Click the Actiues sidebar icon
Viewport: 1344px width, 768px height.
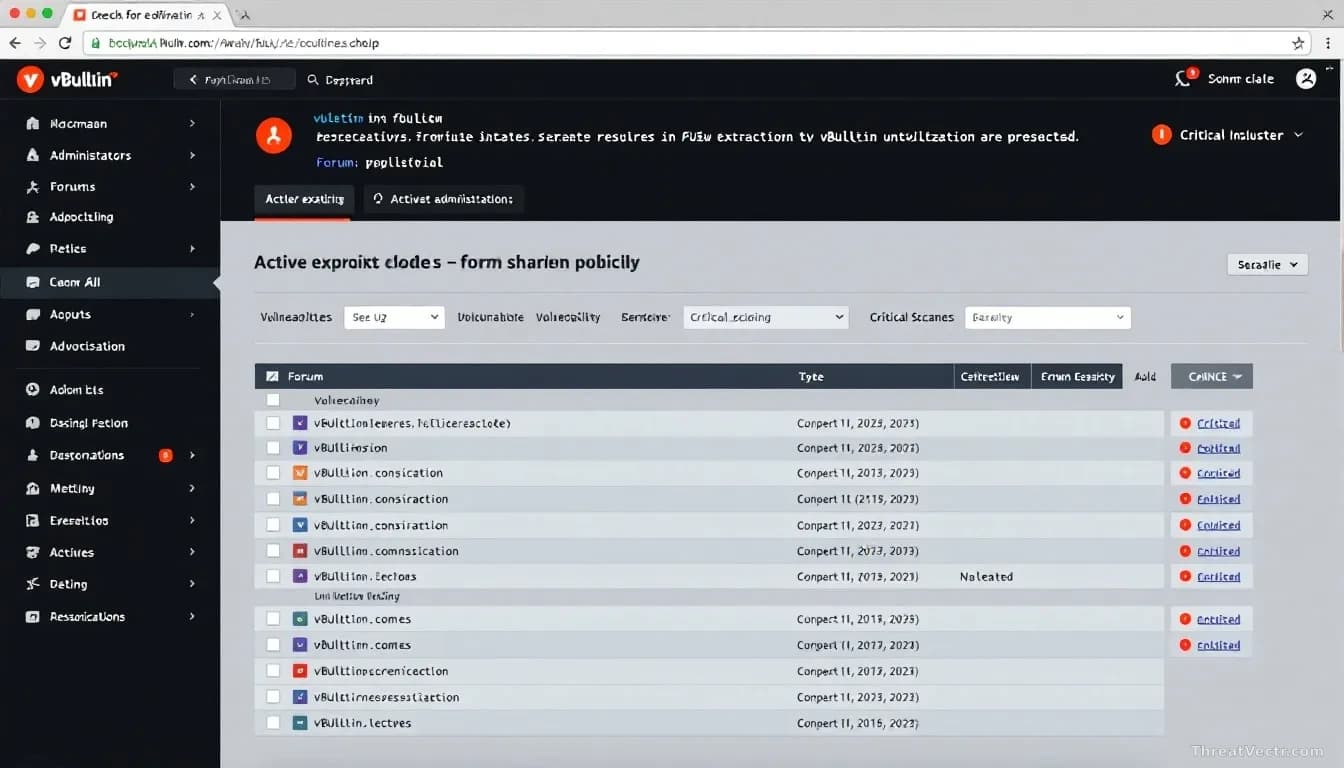point(32,552)
